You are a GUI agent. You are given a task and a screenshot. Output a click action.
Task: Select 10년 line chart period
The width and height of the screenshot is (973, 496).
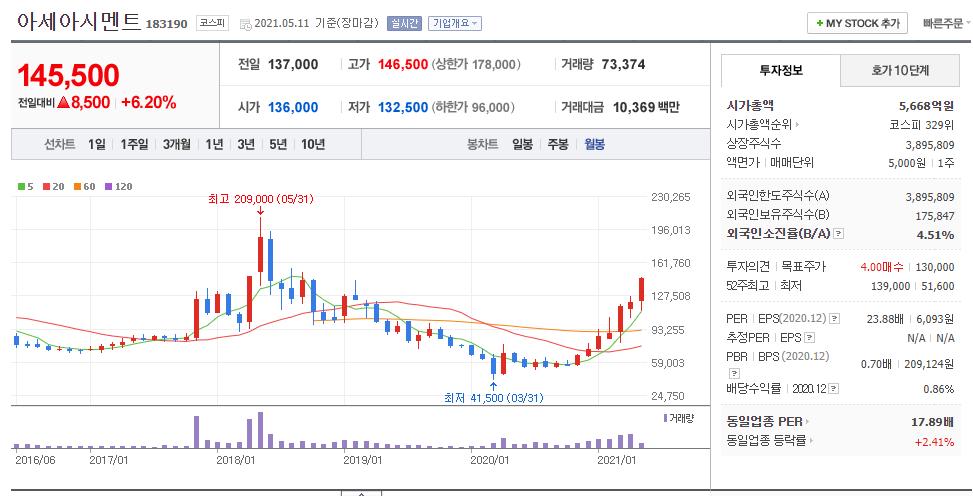tap(313, 144)
